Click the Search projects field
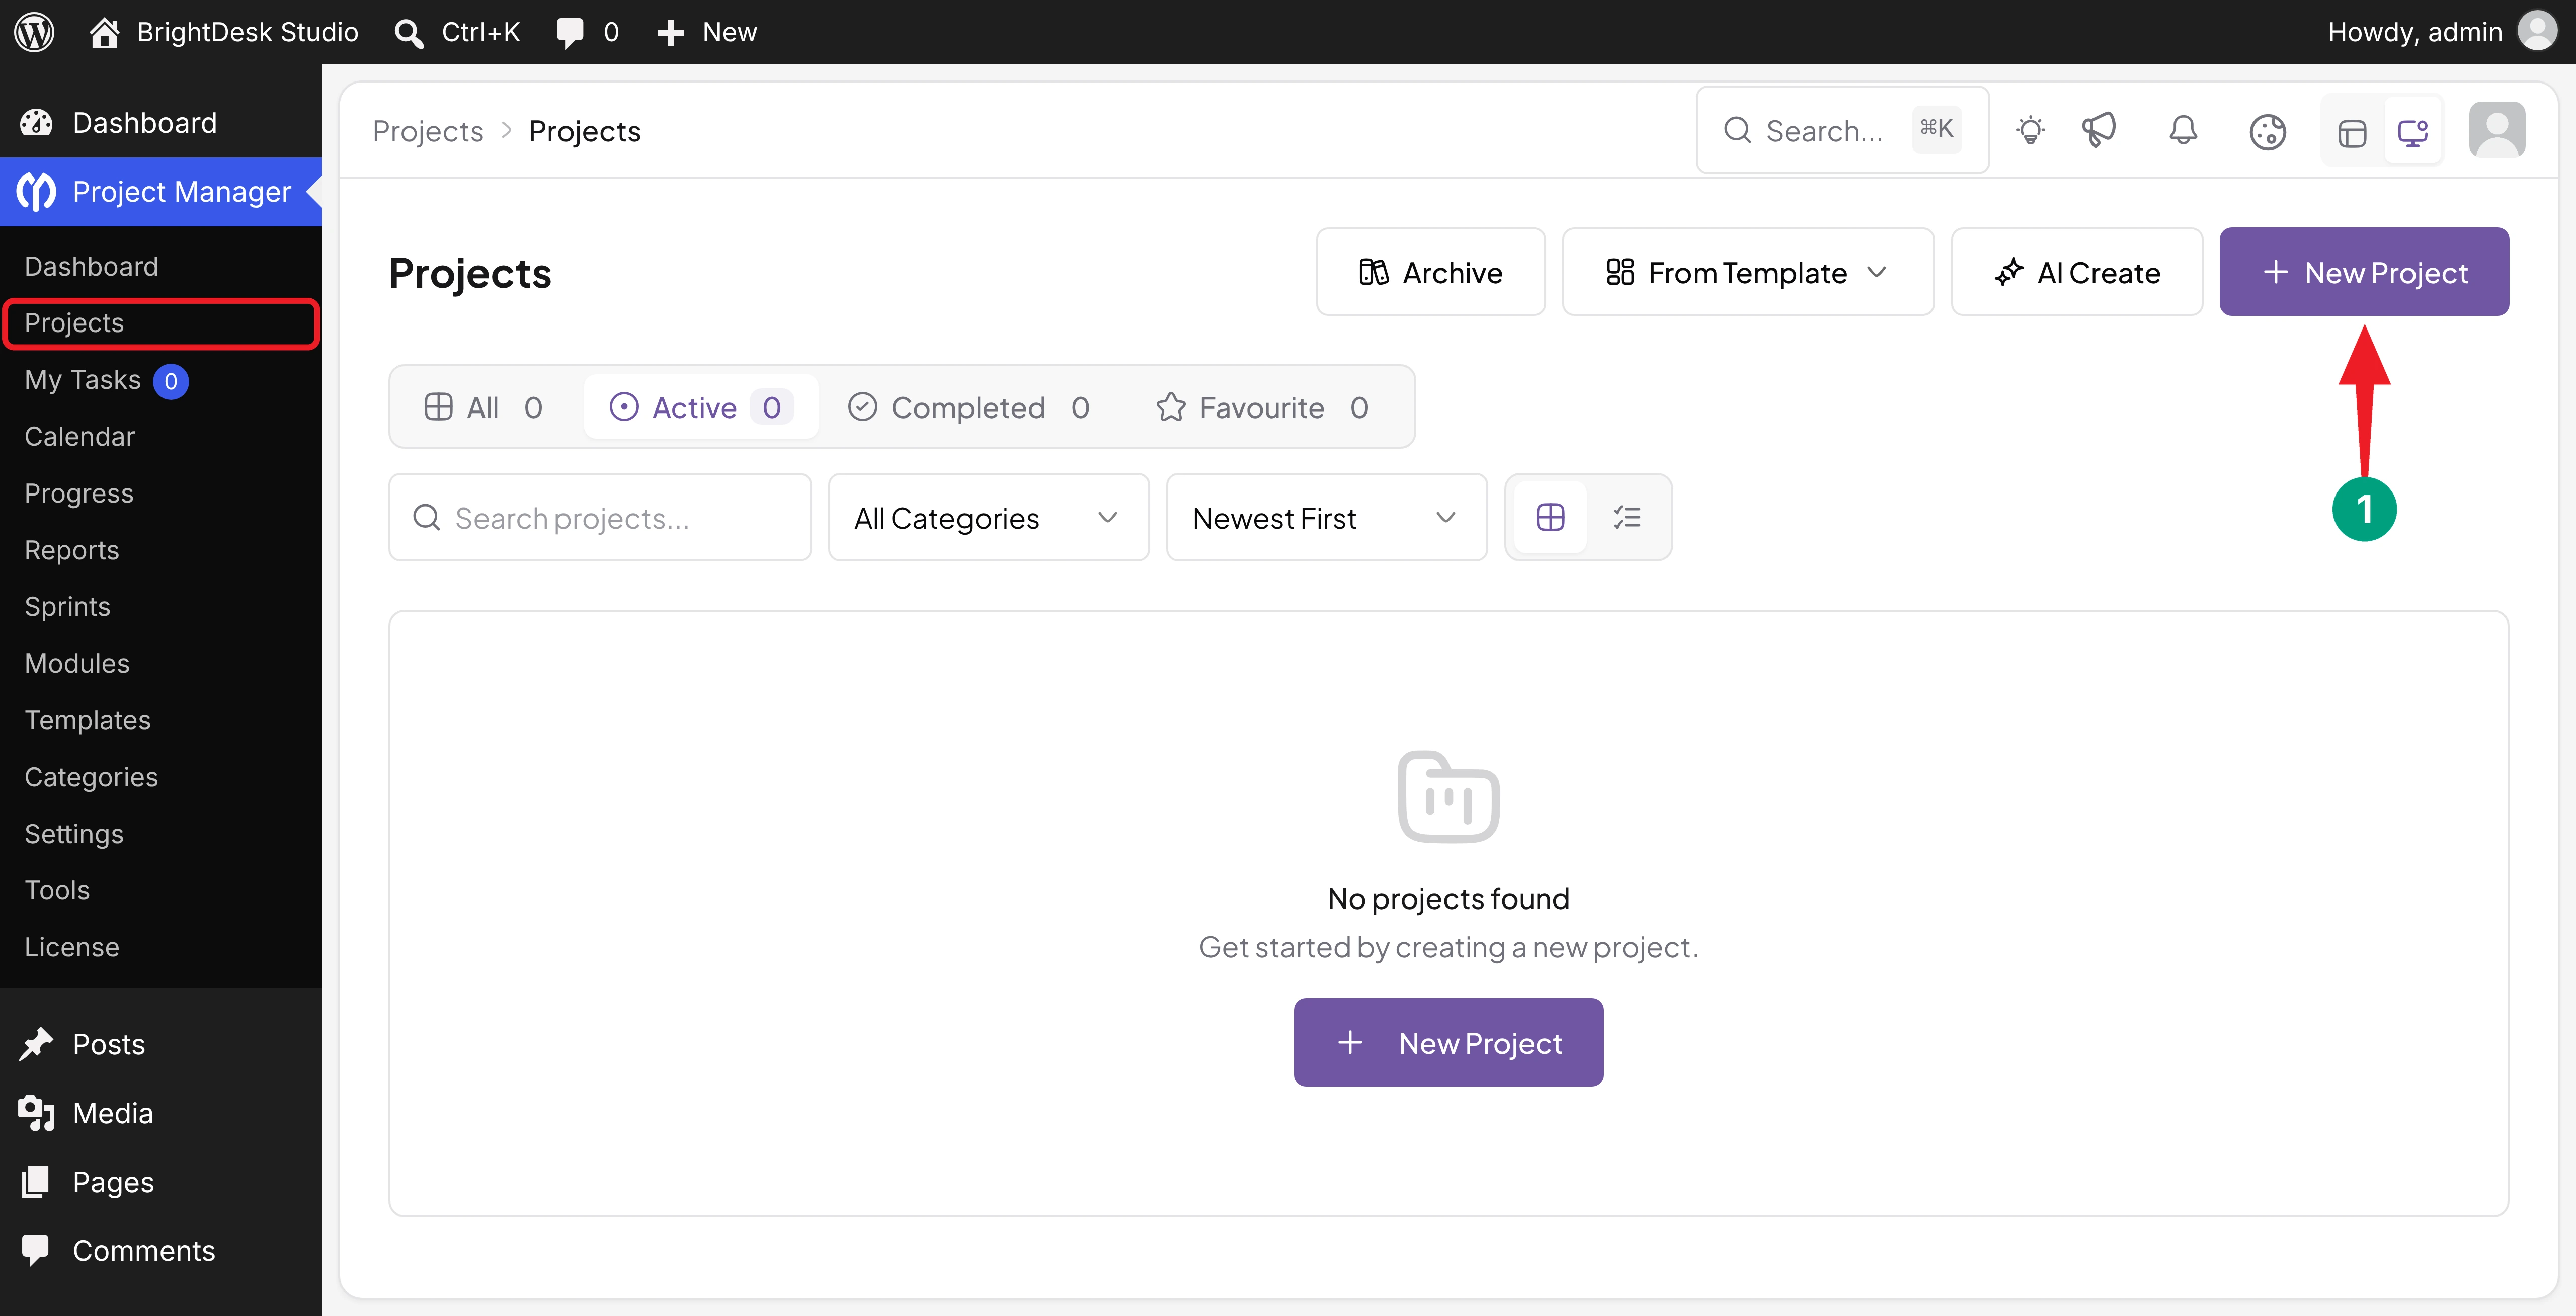Viewport: 2576px width, 1316px height. coord(600,518)
